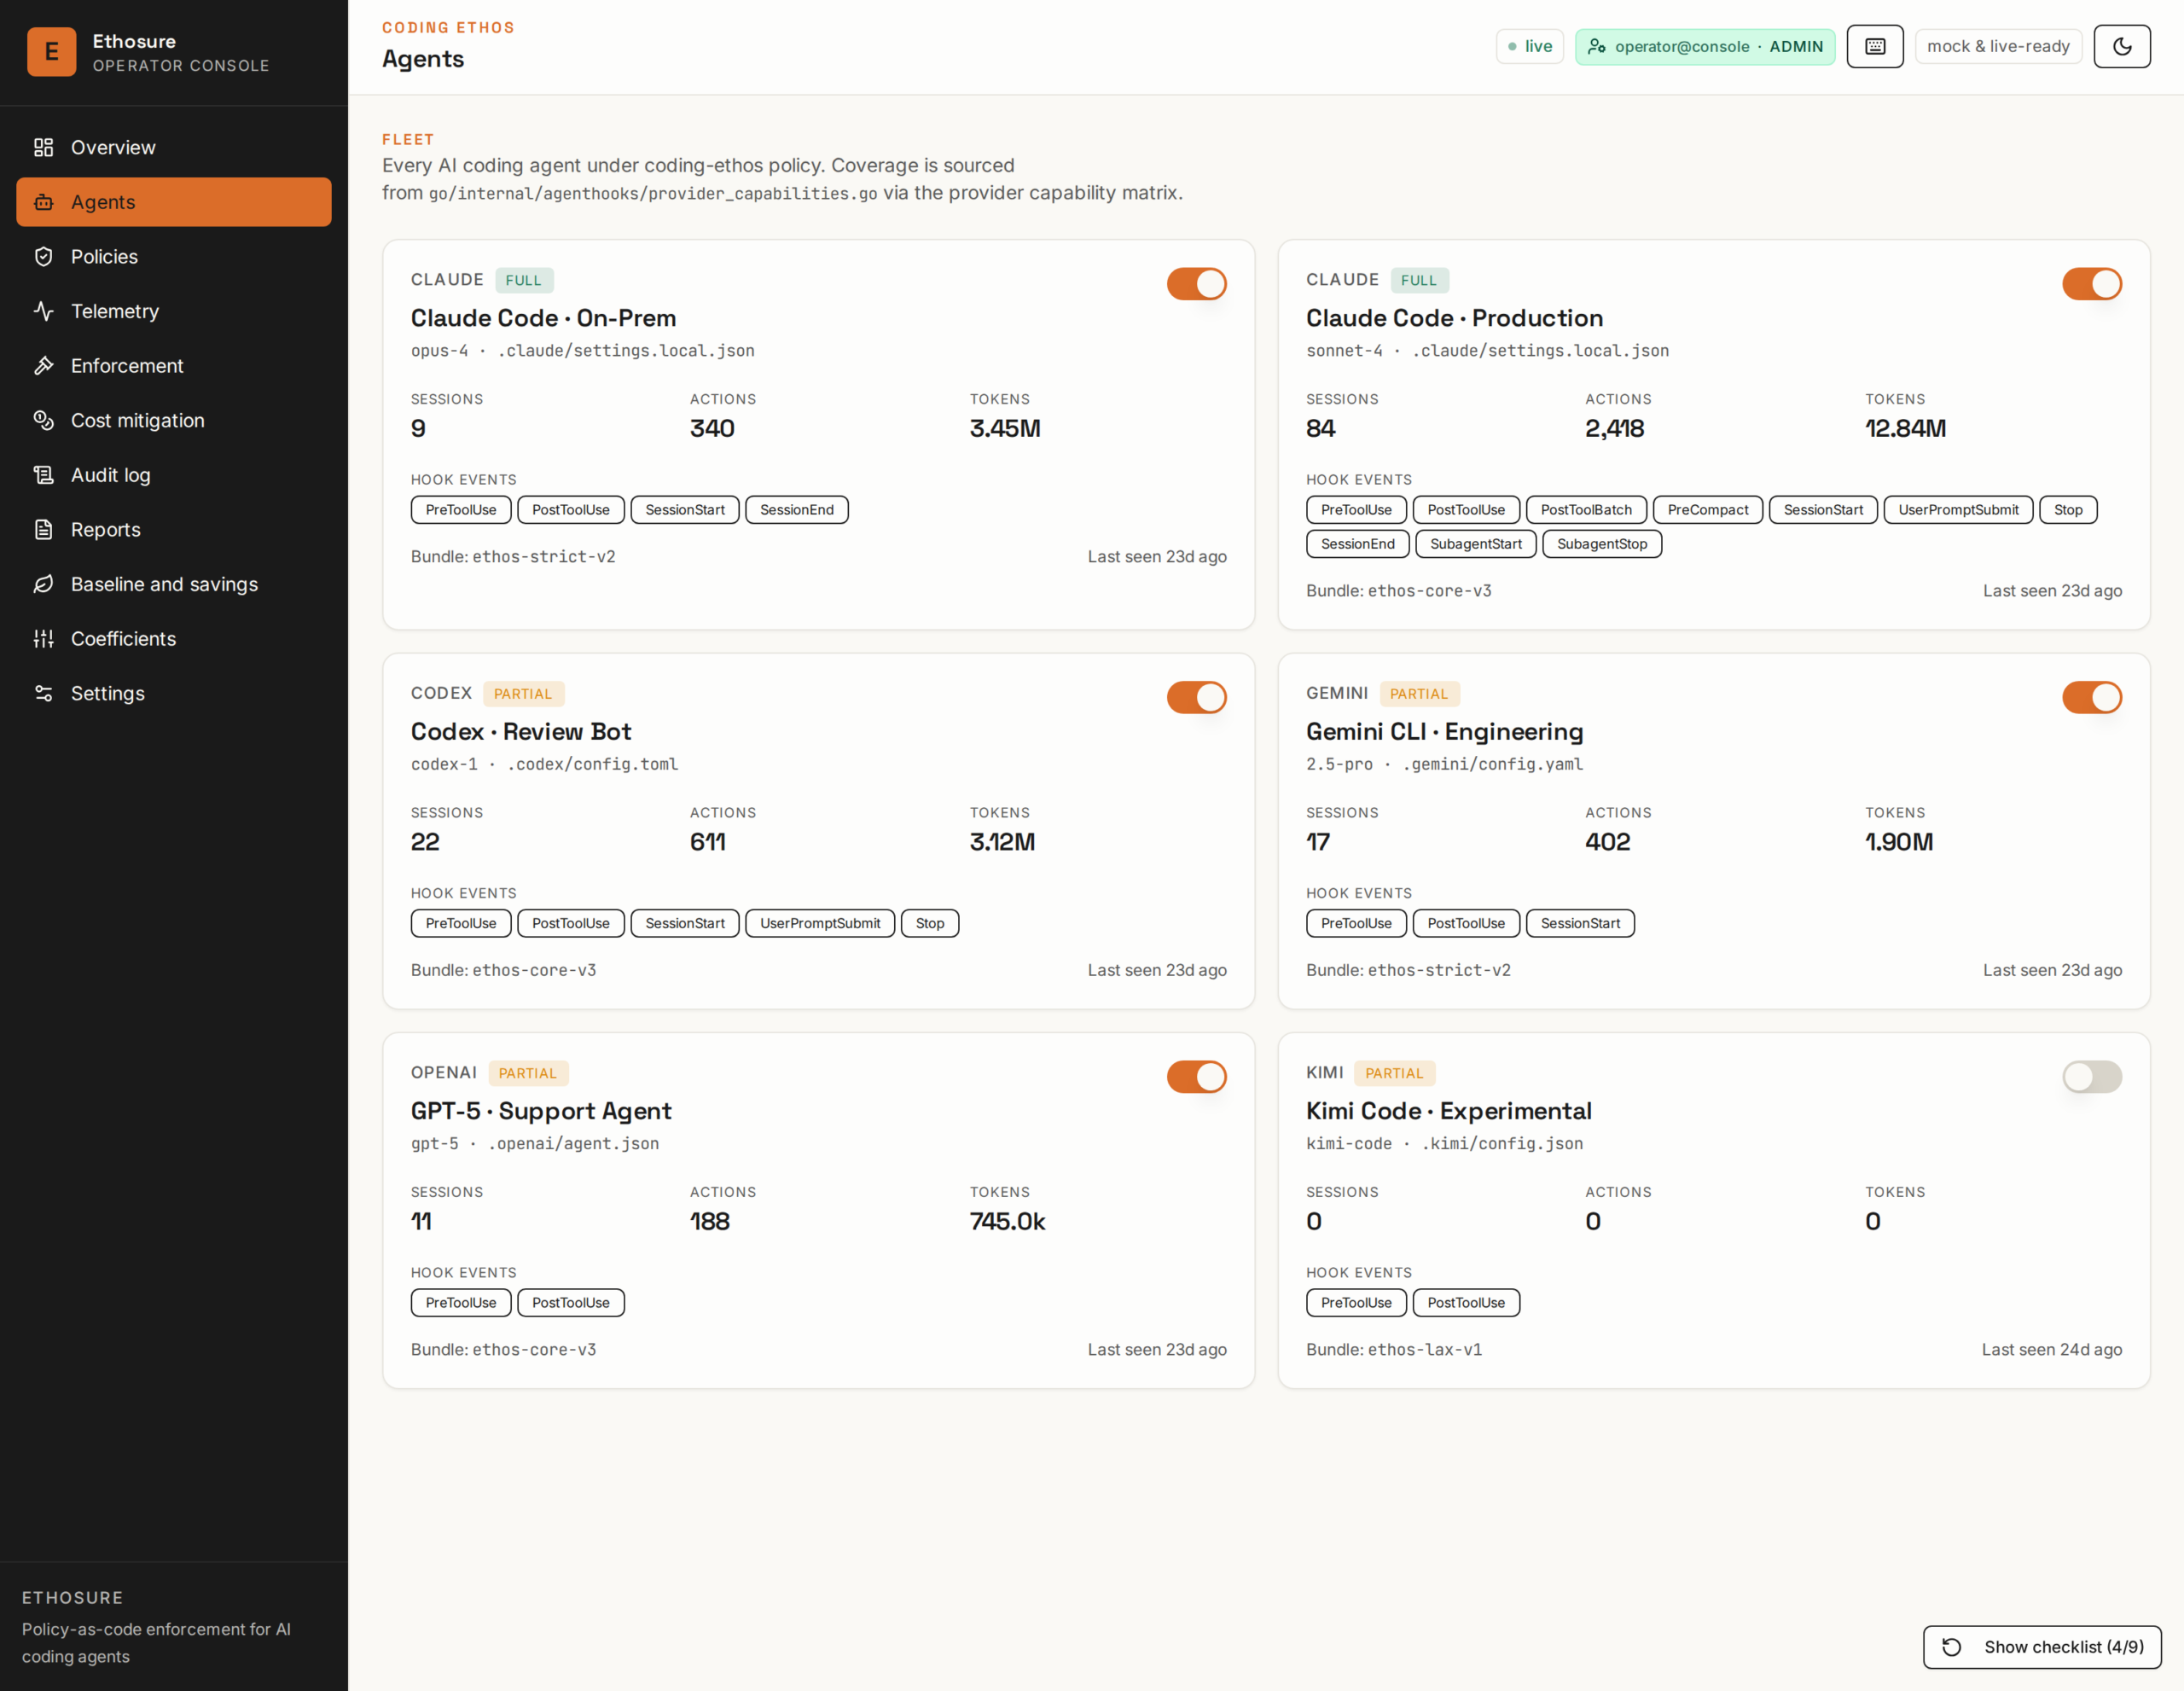Disable the Claude Code On-Prem agent toggle
Viewport: 2184px width, 1691px height.
(1196, 284)
